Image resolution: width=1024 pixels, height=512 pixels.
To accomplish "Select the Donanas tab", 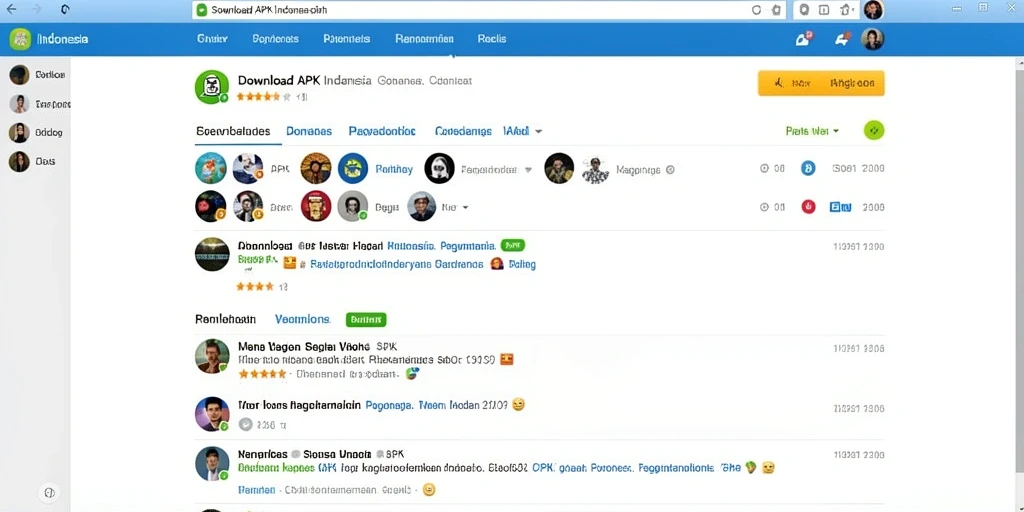I will point(309,131).
